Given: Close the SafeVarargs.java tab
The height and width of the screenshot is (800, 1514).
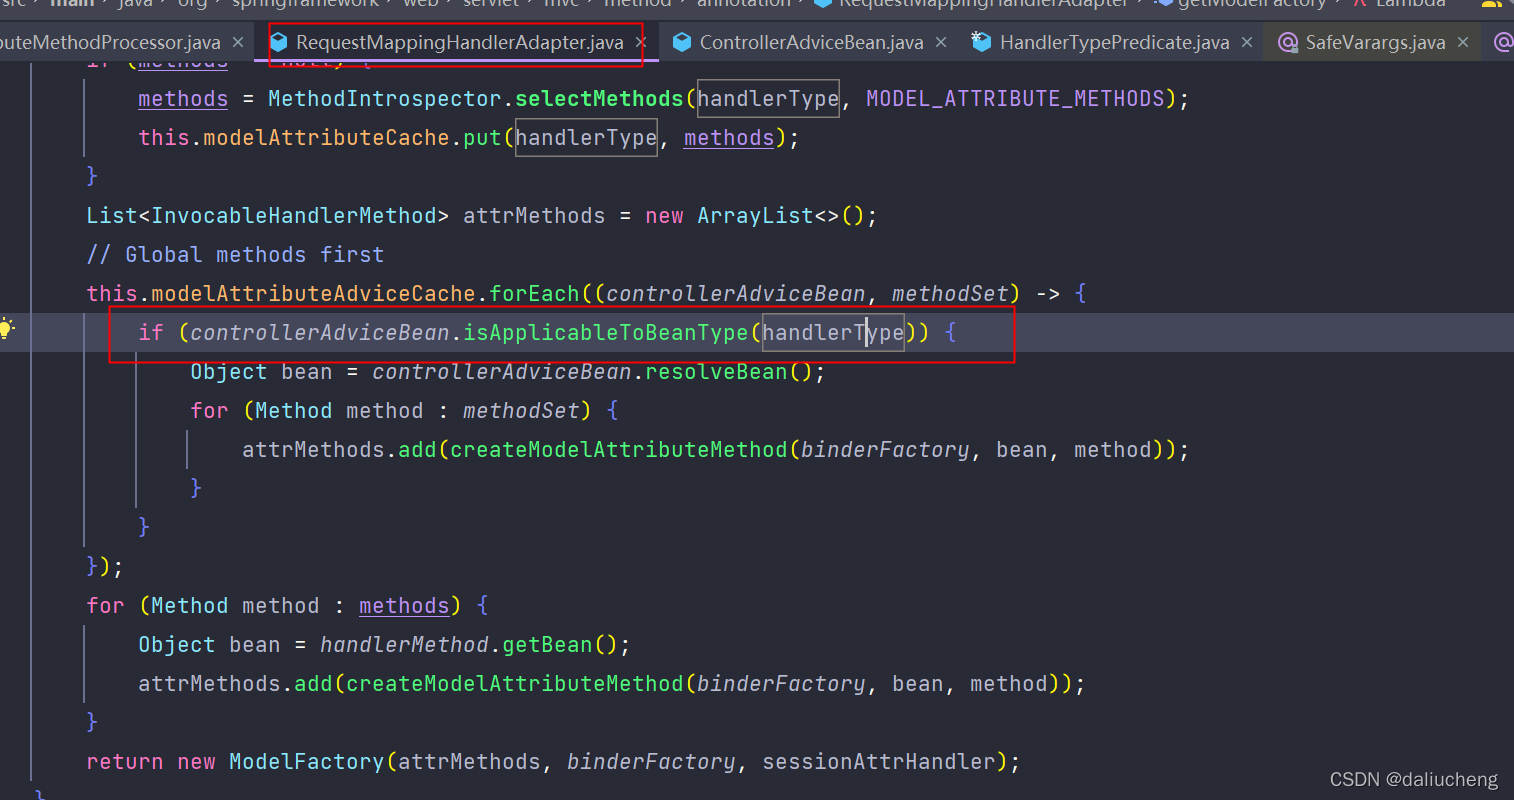Looking at the screenshot, I should [x=1463, y=42].
